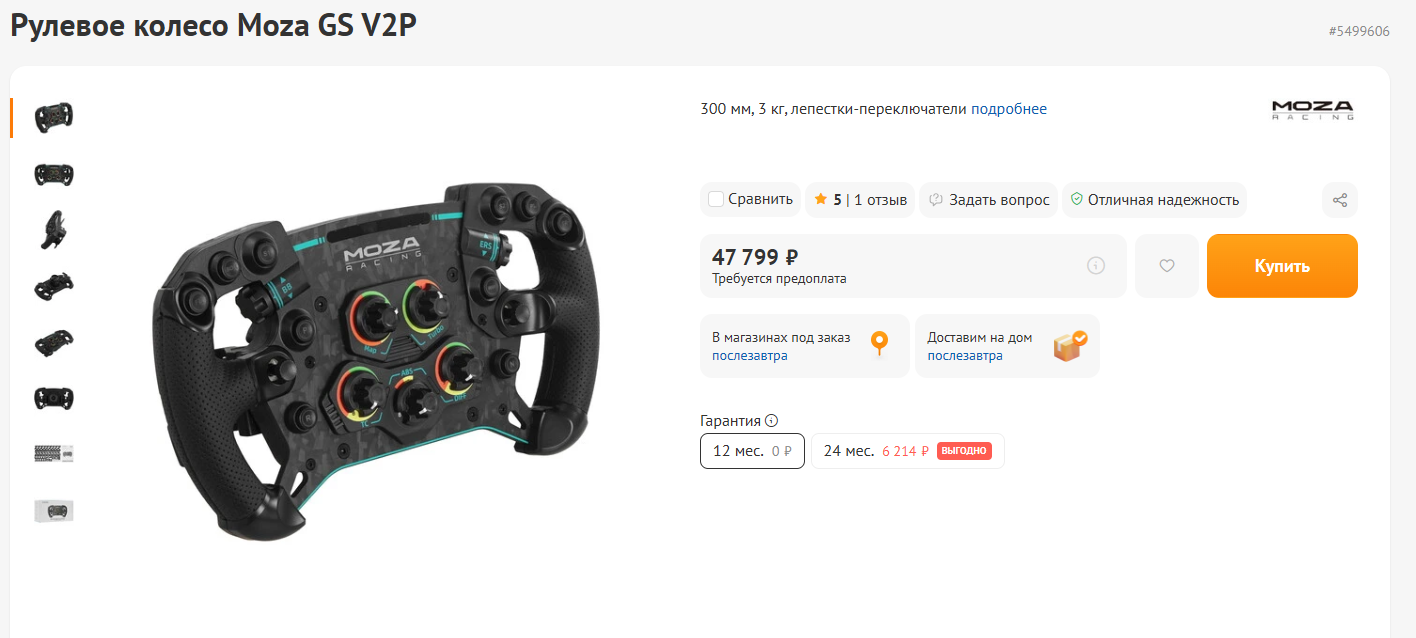
Task: Click the star rating 5 icon
Action: [821, 199]
